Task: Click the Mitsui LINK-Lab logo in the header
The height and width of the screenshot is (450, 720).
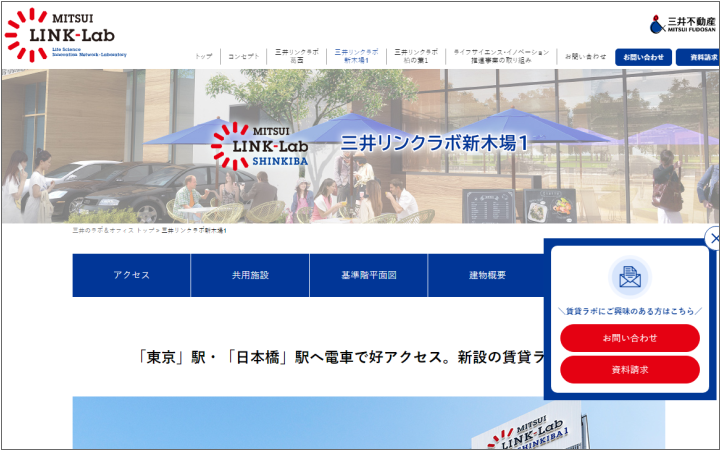Action: pos(66,35)
